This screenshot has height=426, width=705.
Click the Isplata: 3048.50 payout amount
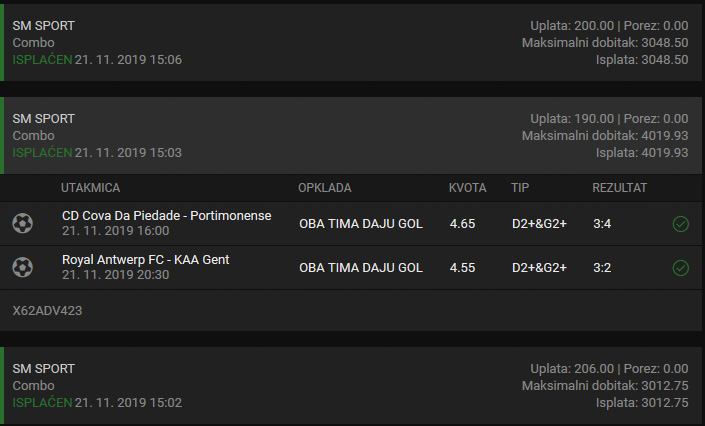coord(642,59)
